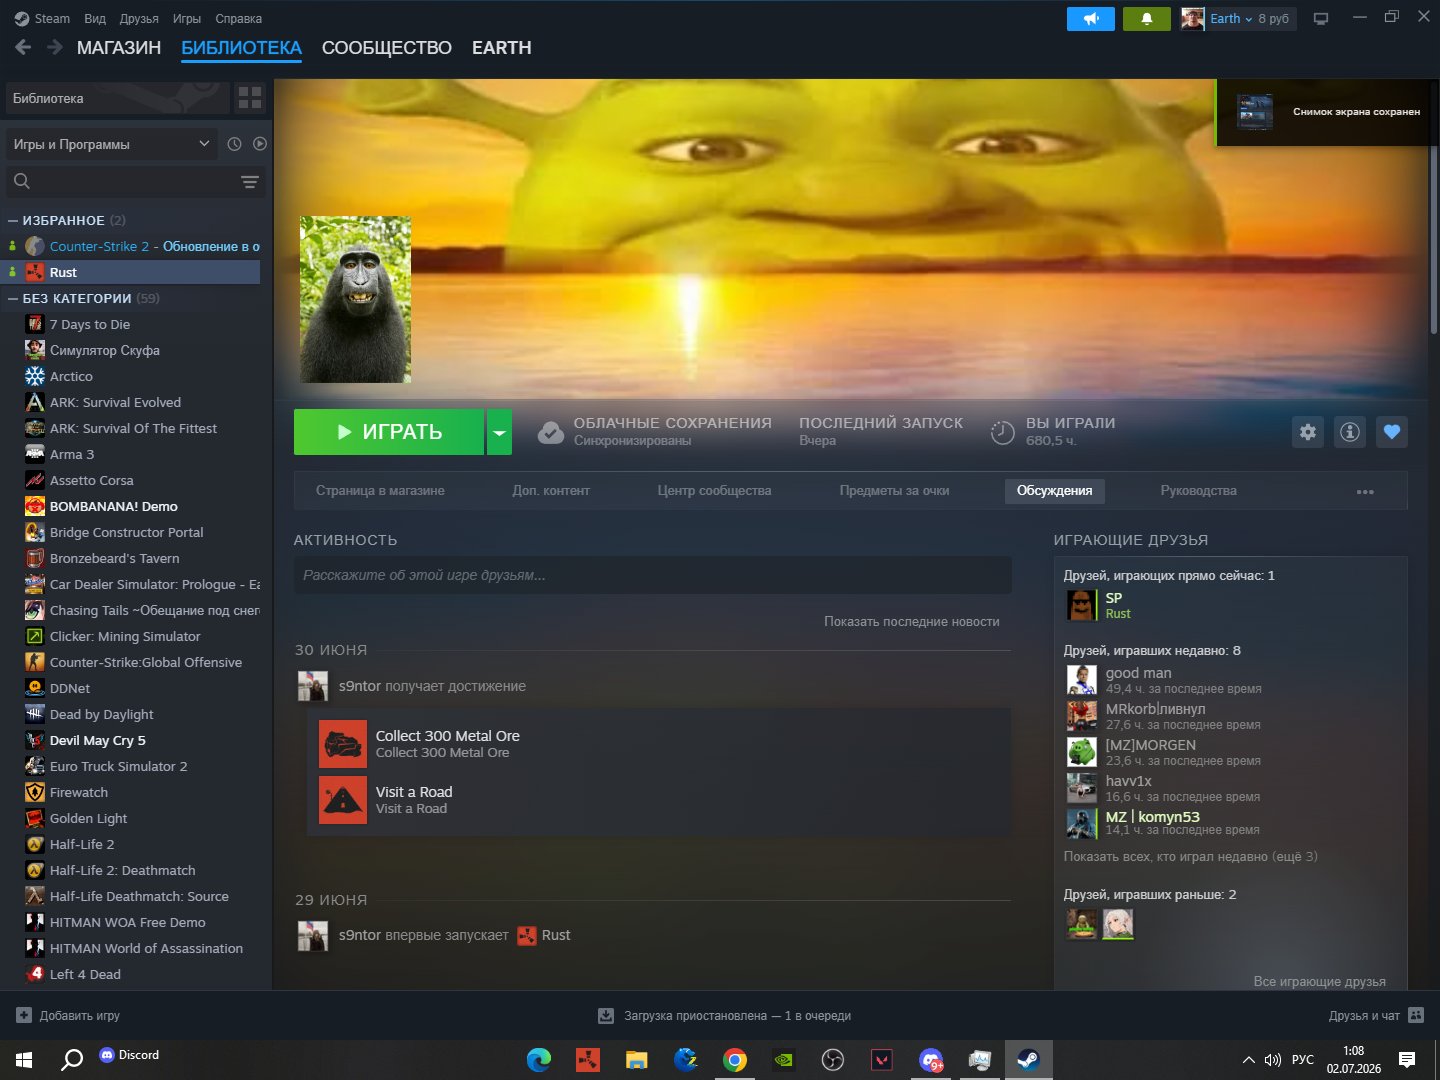The image size is (1440, 1080).
Task: Collapse the БЕЗ КАТЕГОРИИ category
Action: 13,298
